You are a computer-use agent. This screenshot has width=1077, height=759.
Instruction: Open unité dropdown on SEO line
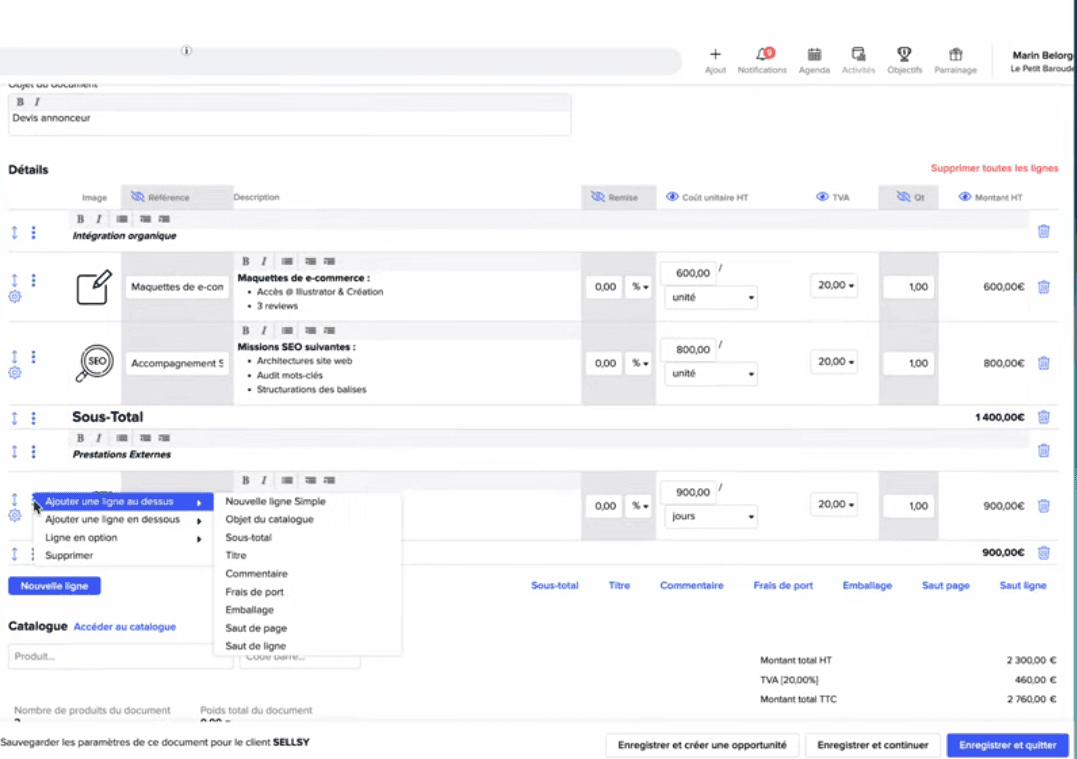point(711,374)
